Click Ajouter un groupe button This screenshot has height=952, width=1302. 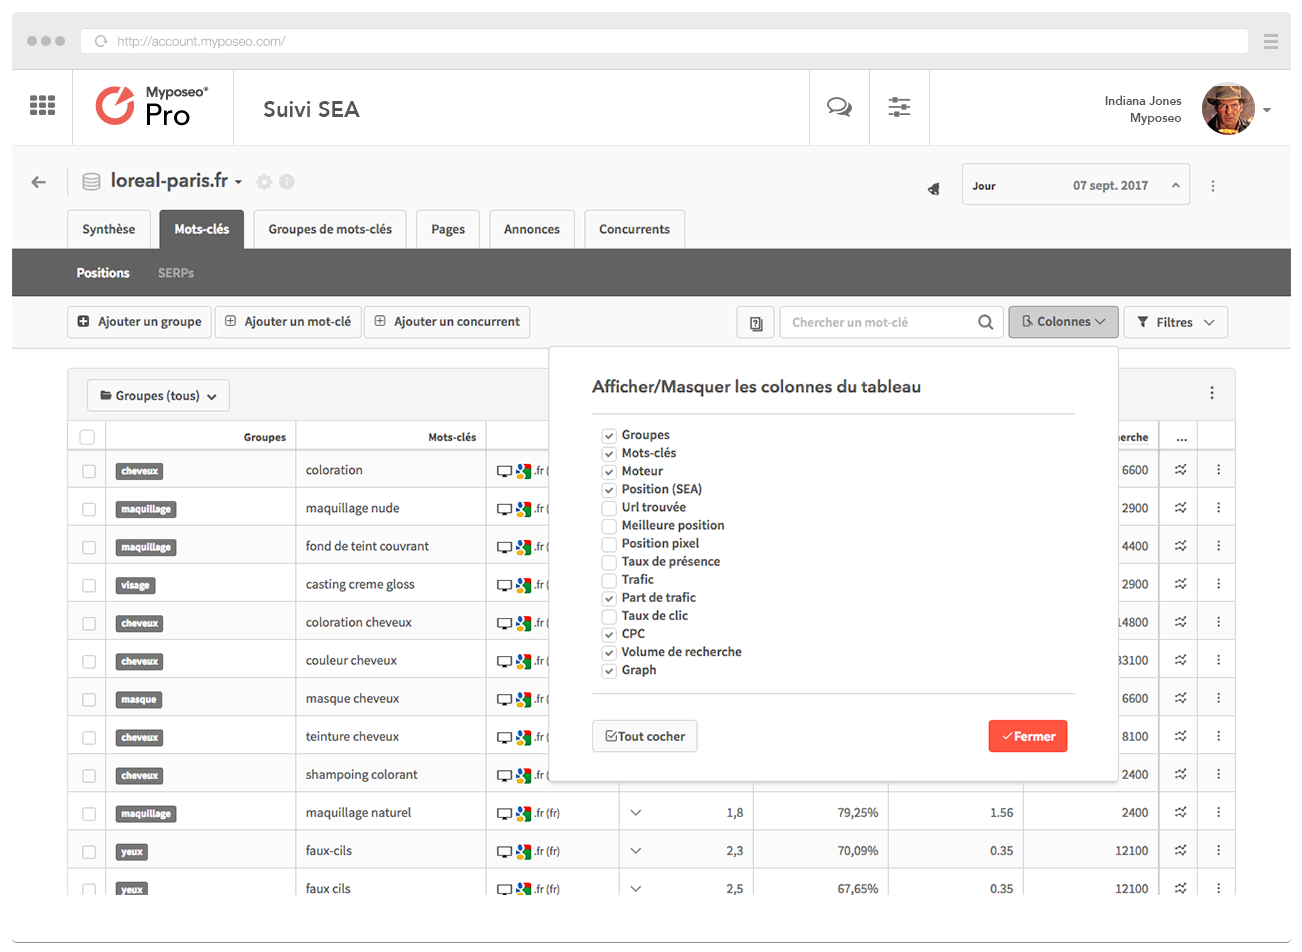click(140, 322)
